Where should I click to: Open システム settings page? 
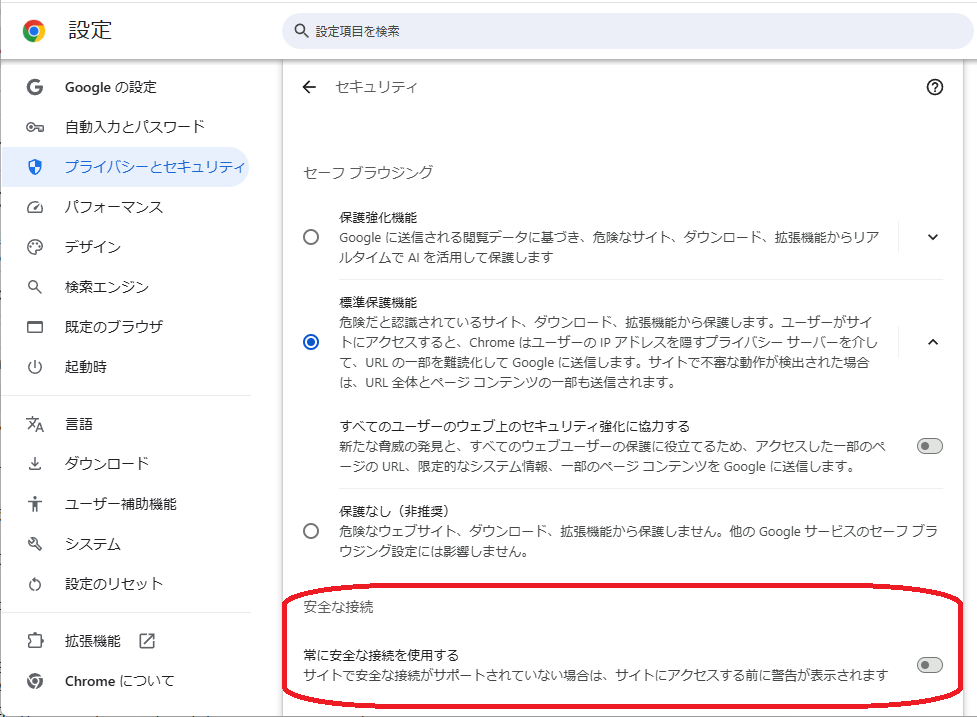(x=126, y=544)
